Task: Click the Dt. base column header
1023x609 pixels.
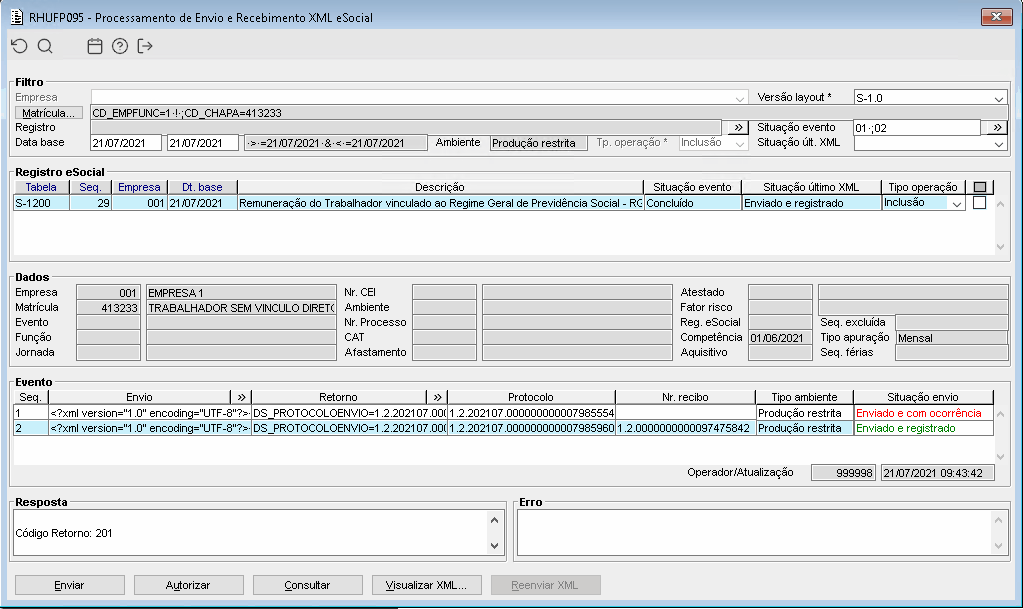Action: pos(202,187)
